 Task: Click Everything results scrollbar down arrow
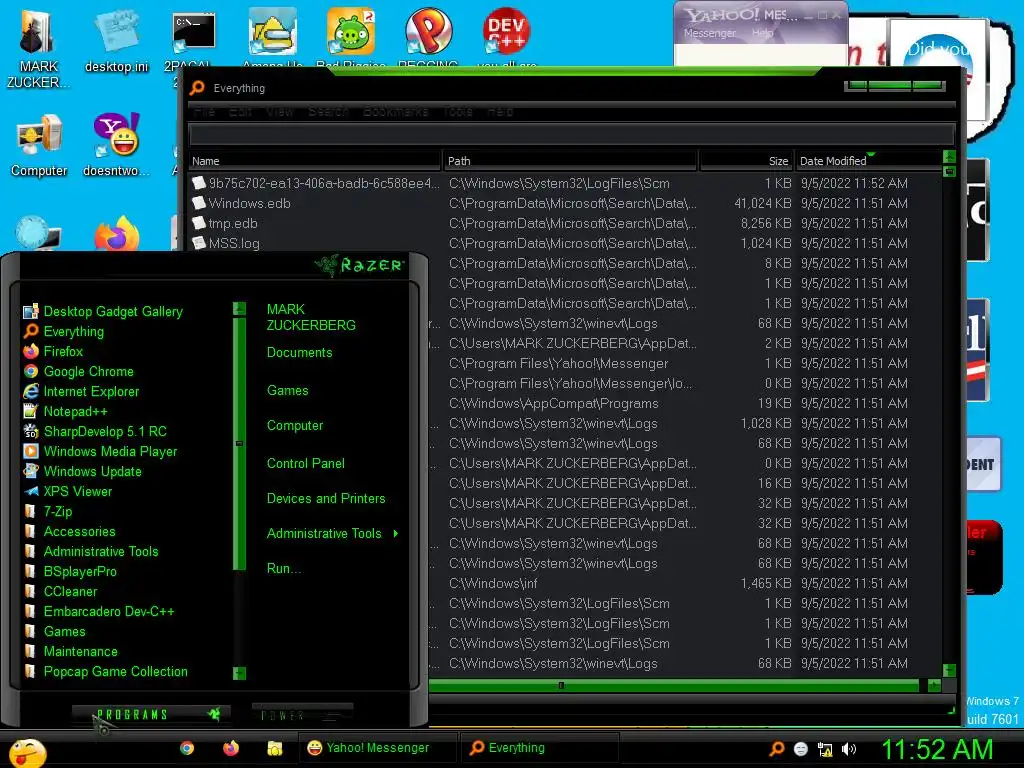coord(950,671)
